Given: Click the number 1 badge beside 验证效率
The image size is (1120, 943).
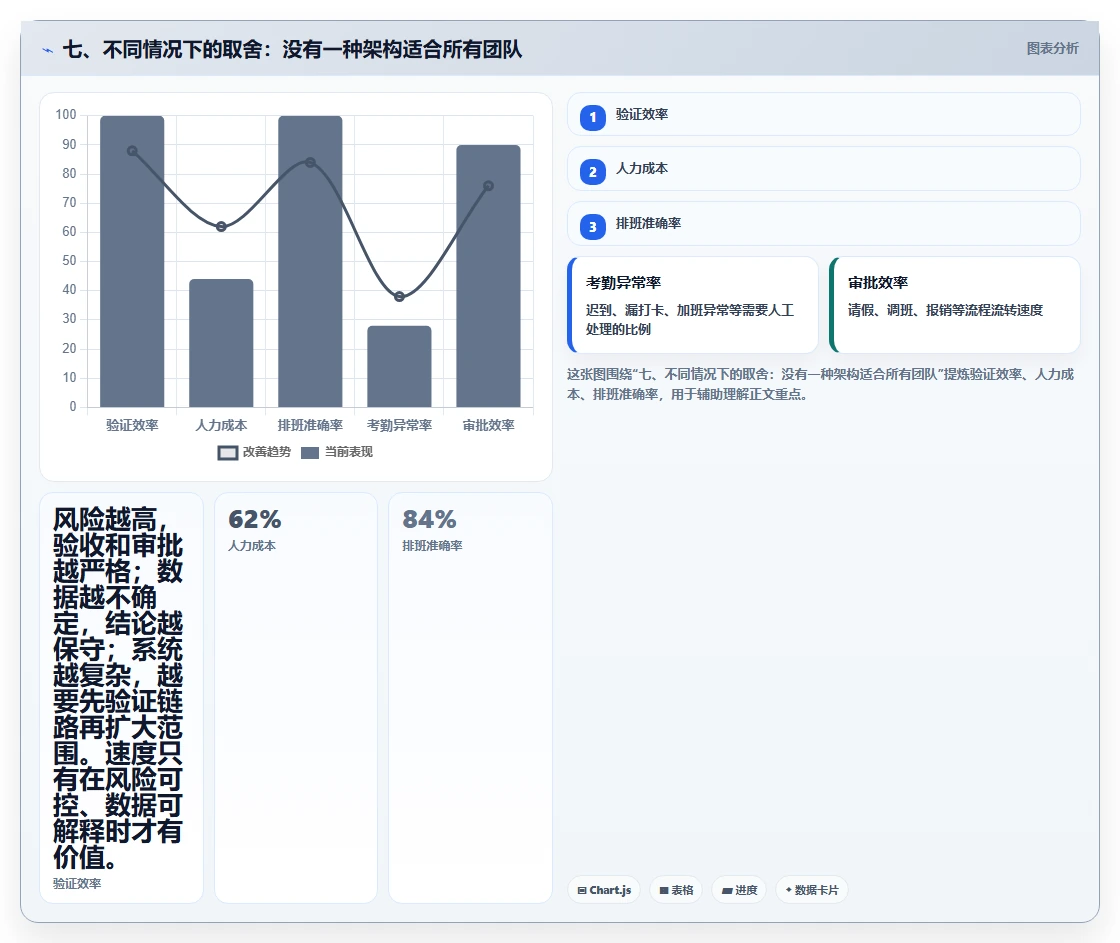Looking at the screenshot, I should pyautogui.click(x=592, y=117).
